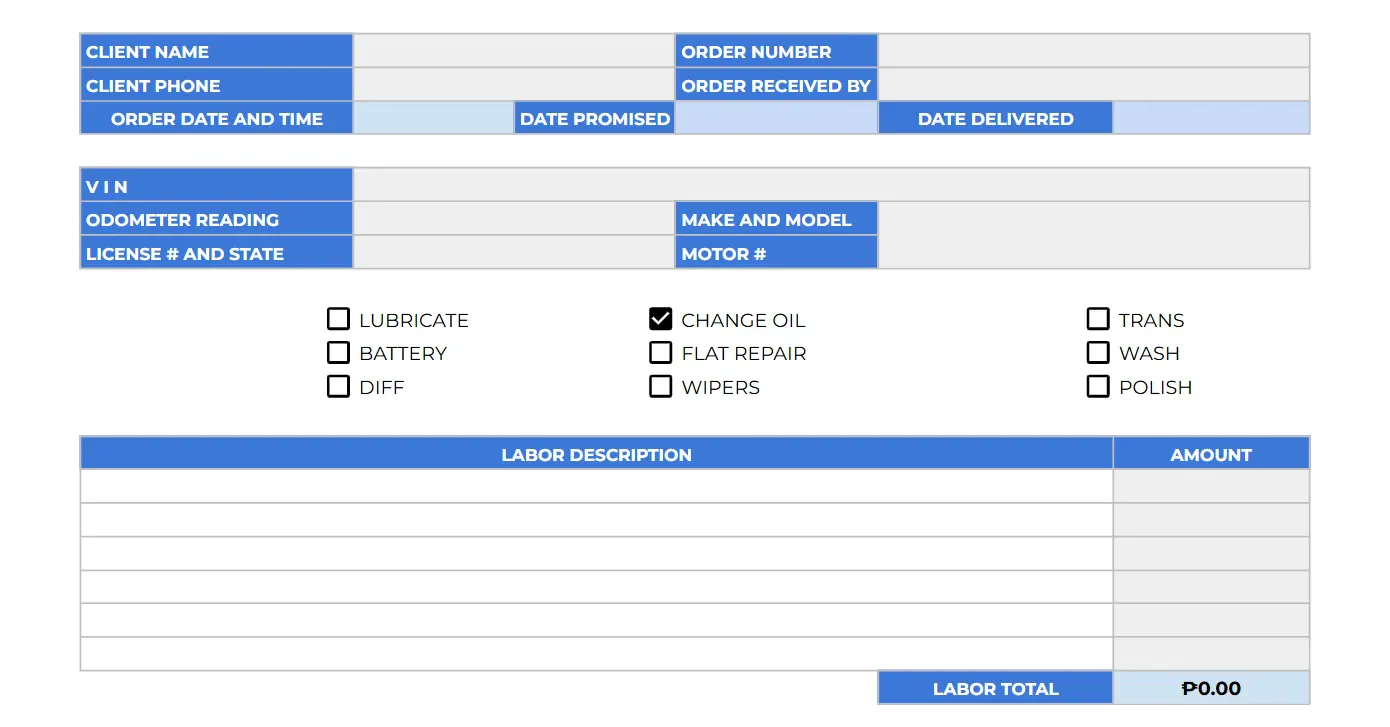The width and height of the screenshot is (1390, 727).
Task: Click the AMOUNT column header
Action: coord(1211,454)
